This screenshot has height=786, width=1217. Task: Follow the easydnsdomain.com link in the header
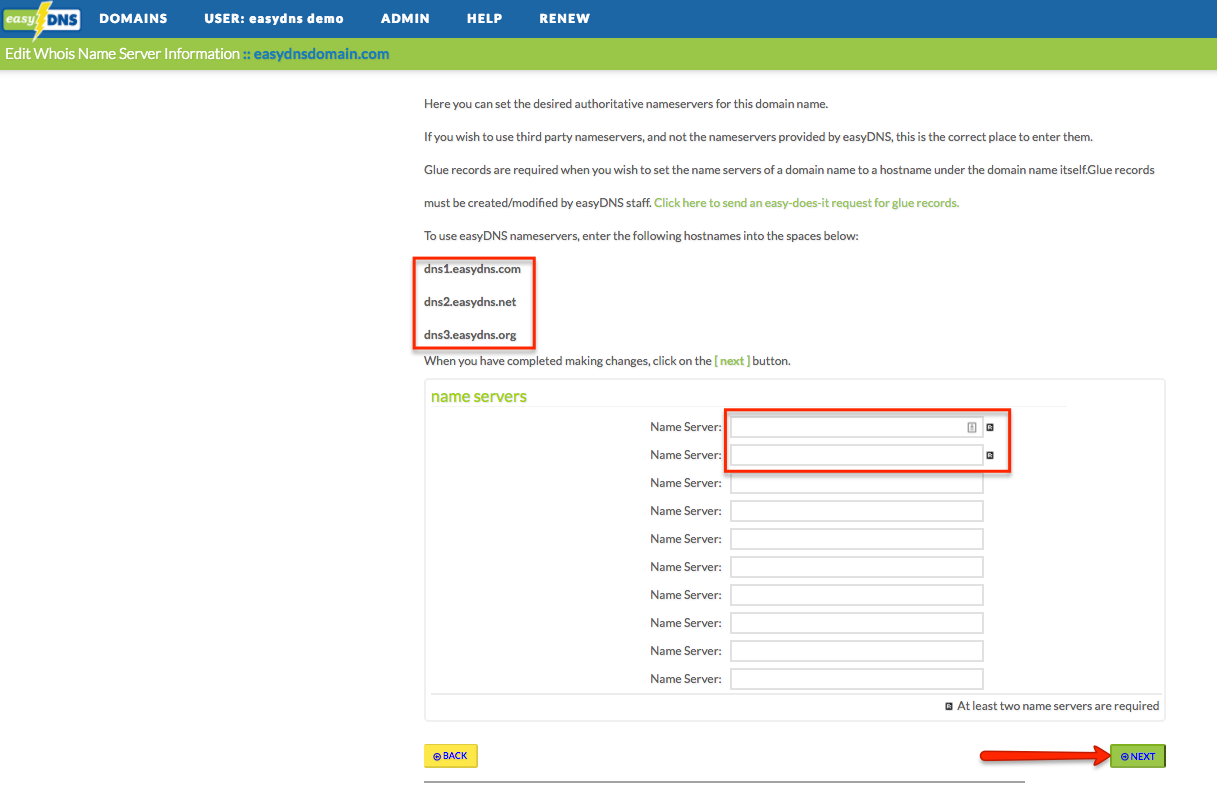pos(321,54)
